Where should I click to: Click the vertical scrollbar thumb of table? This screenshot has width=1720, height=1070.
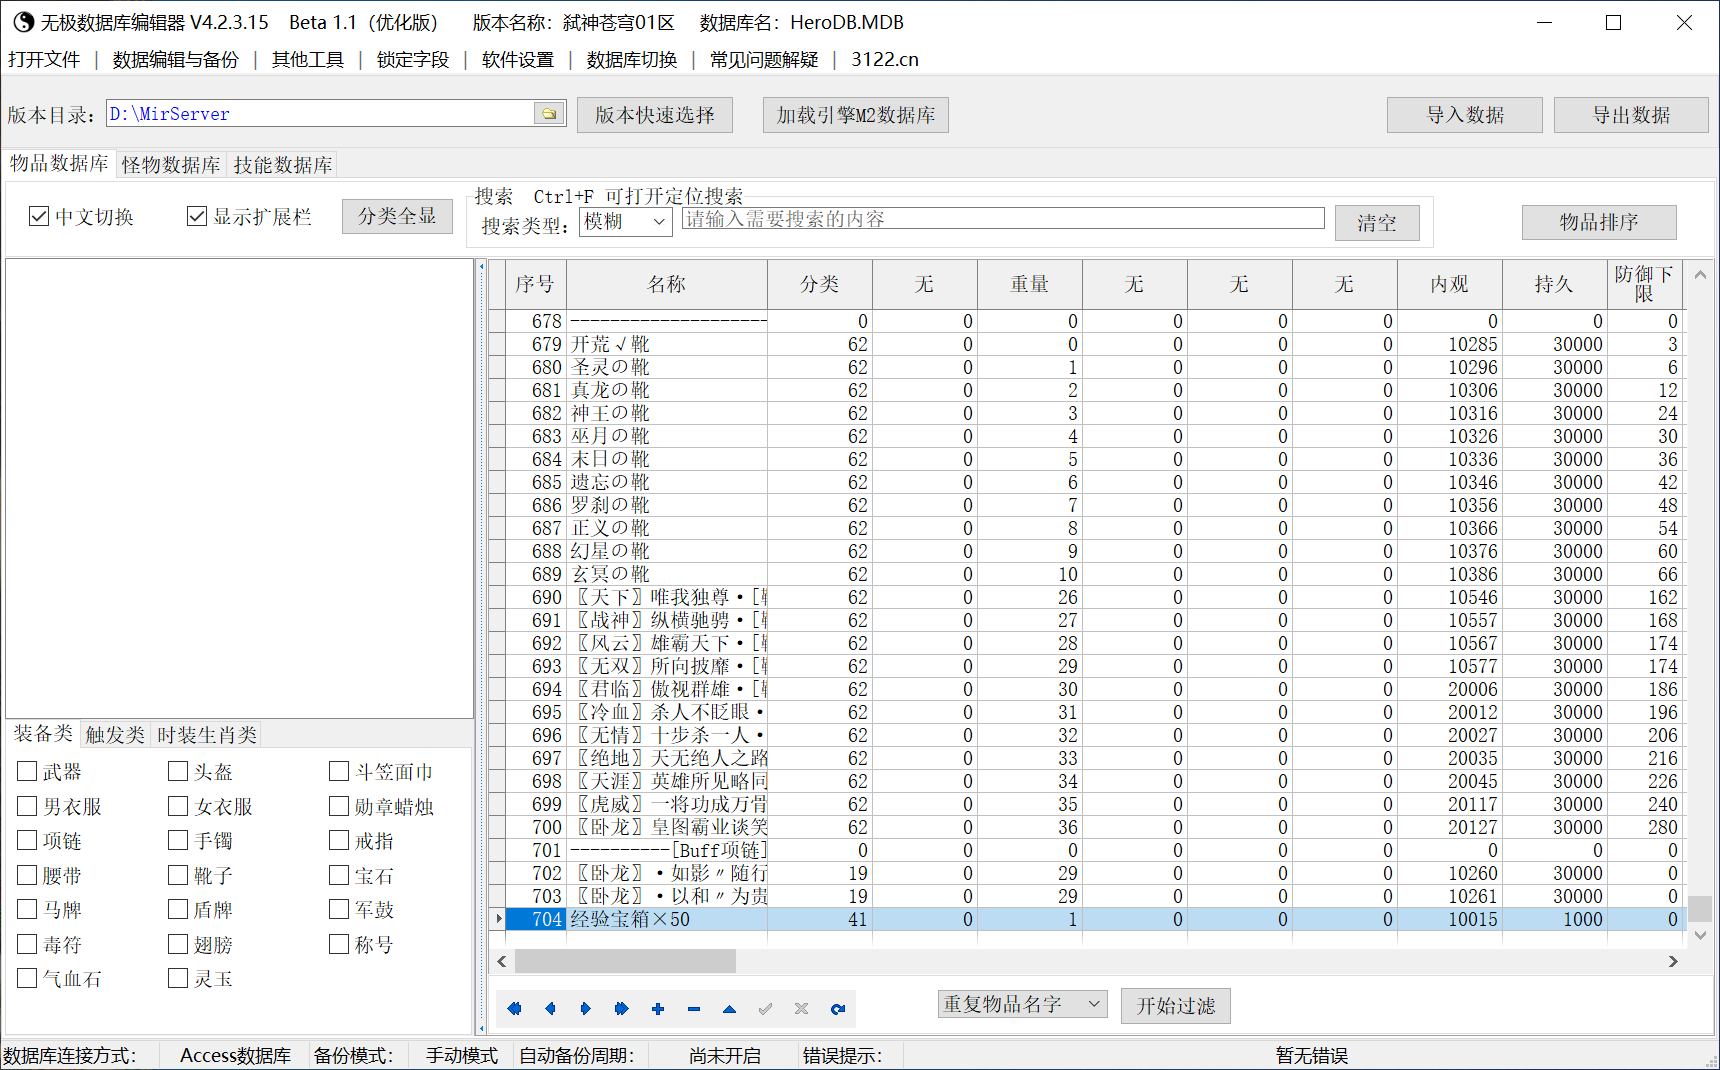[x=1700, y=908]
